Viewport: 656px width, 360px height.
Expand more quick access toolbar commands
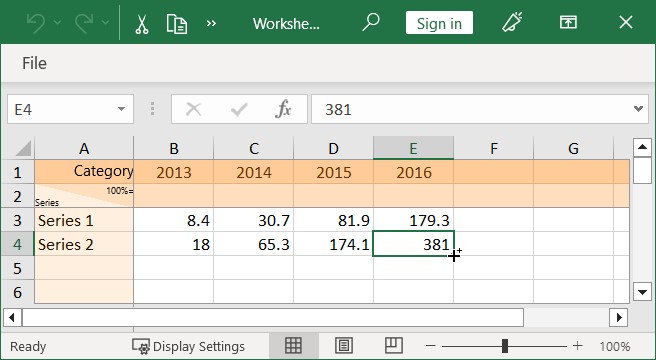coord(211,23)
